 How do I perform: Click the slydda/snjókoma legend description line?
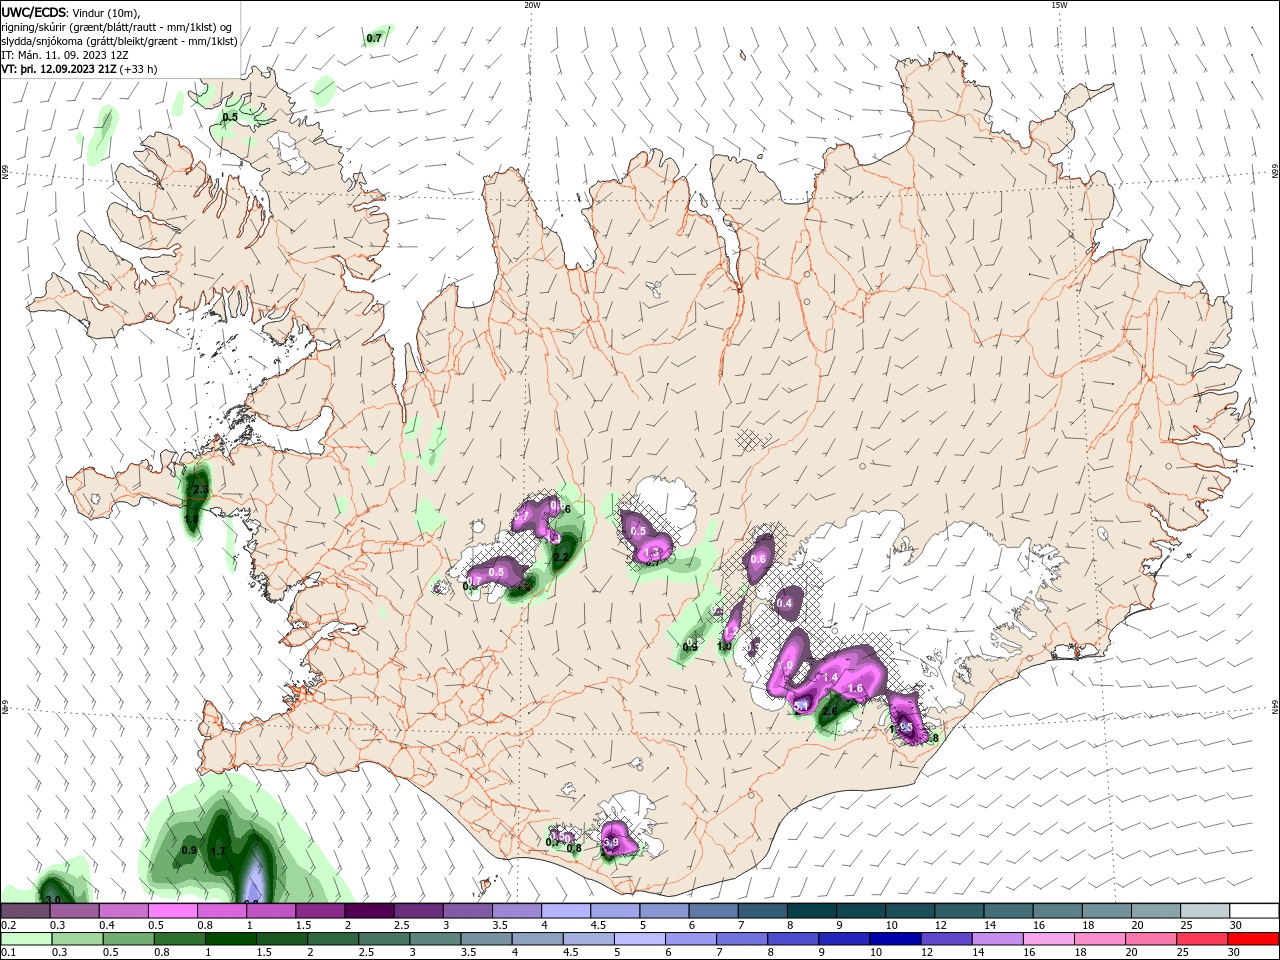click(119, 41)
